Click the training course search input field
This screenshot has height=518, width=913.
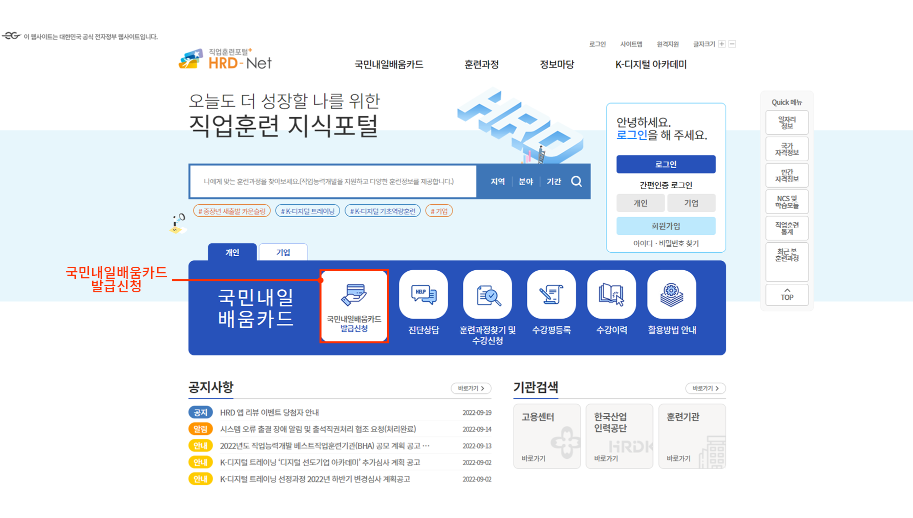coord(333,182)
